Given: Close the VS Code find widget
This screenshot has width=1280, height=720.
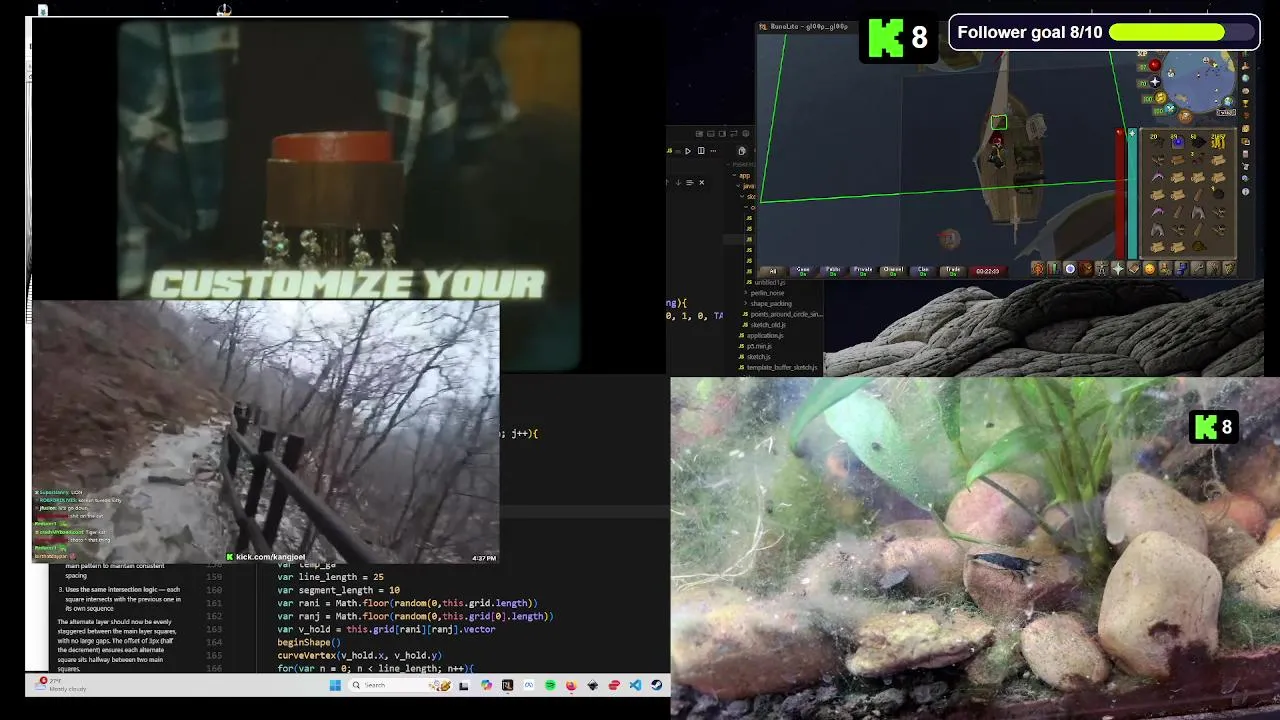Looking at the screenshot, I should pyautogui.click(x=701, y=182).
